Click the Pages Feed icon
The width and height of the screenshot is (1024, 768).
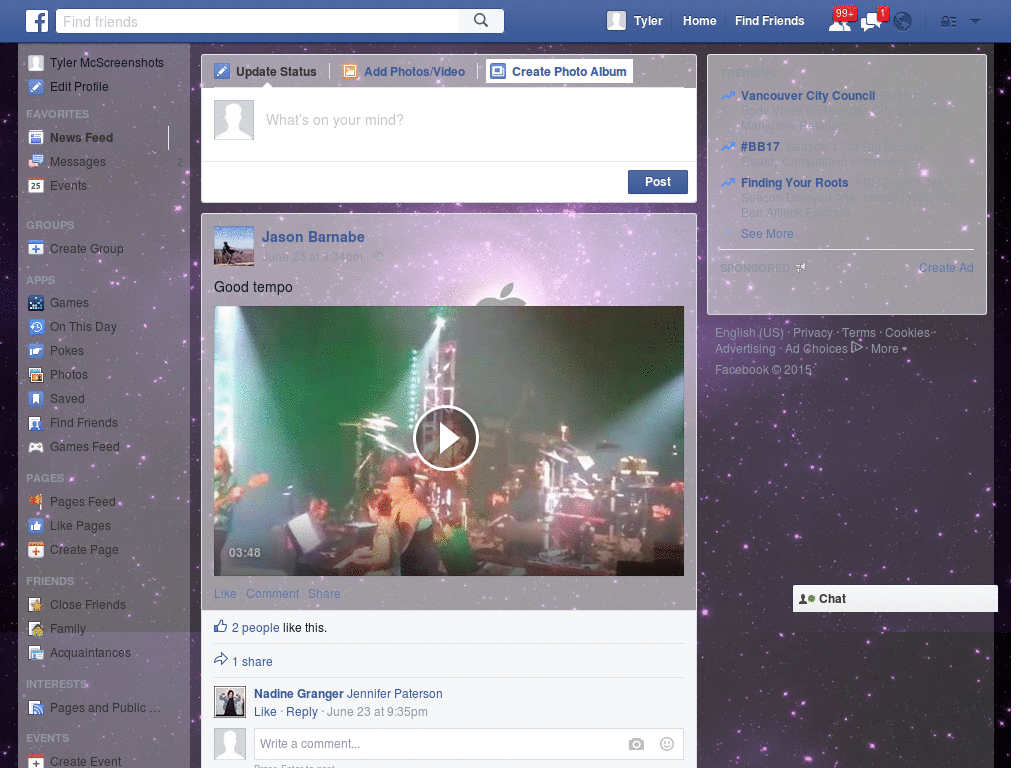coord(36,502)
